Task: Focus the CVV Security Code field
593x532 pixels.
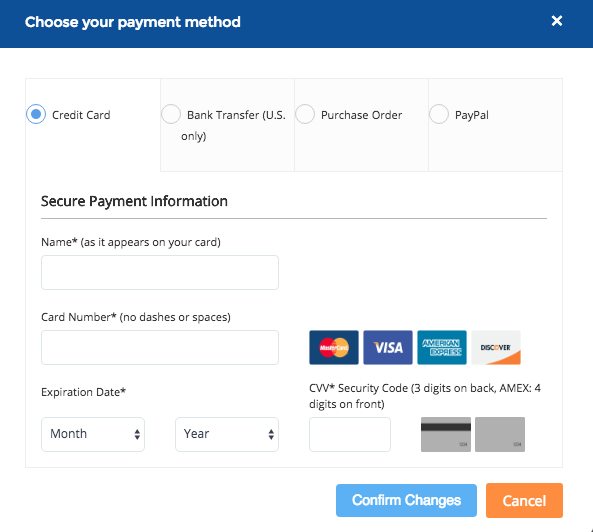Action: [350, 434]
